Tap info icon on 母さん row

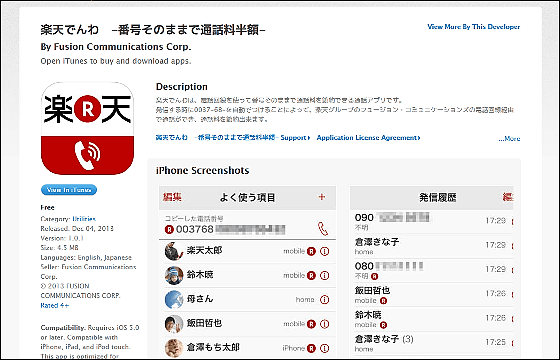324,300
